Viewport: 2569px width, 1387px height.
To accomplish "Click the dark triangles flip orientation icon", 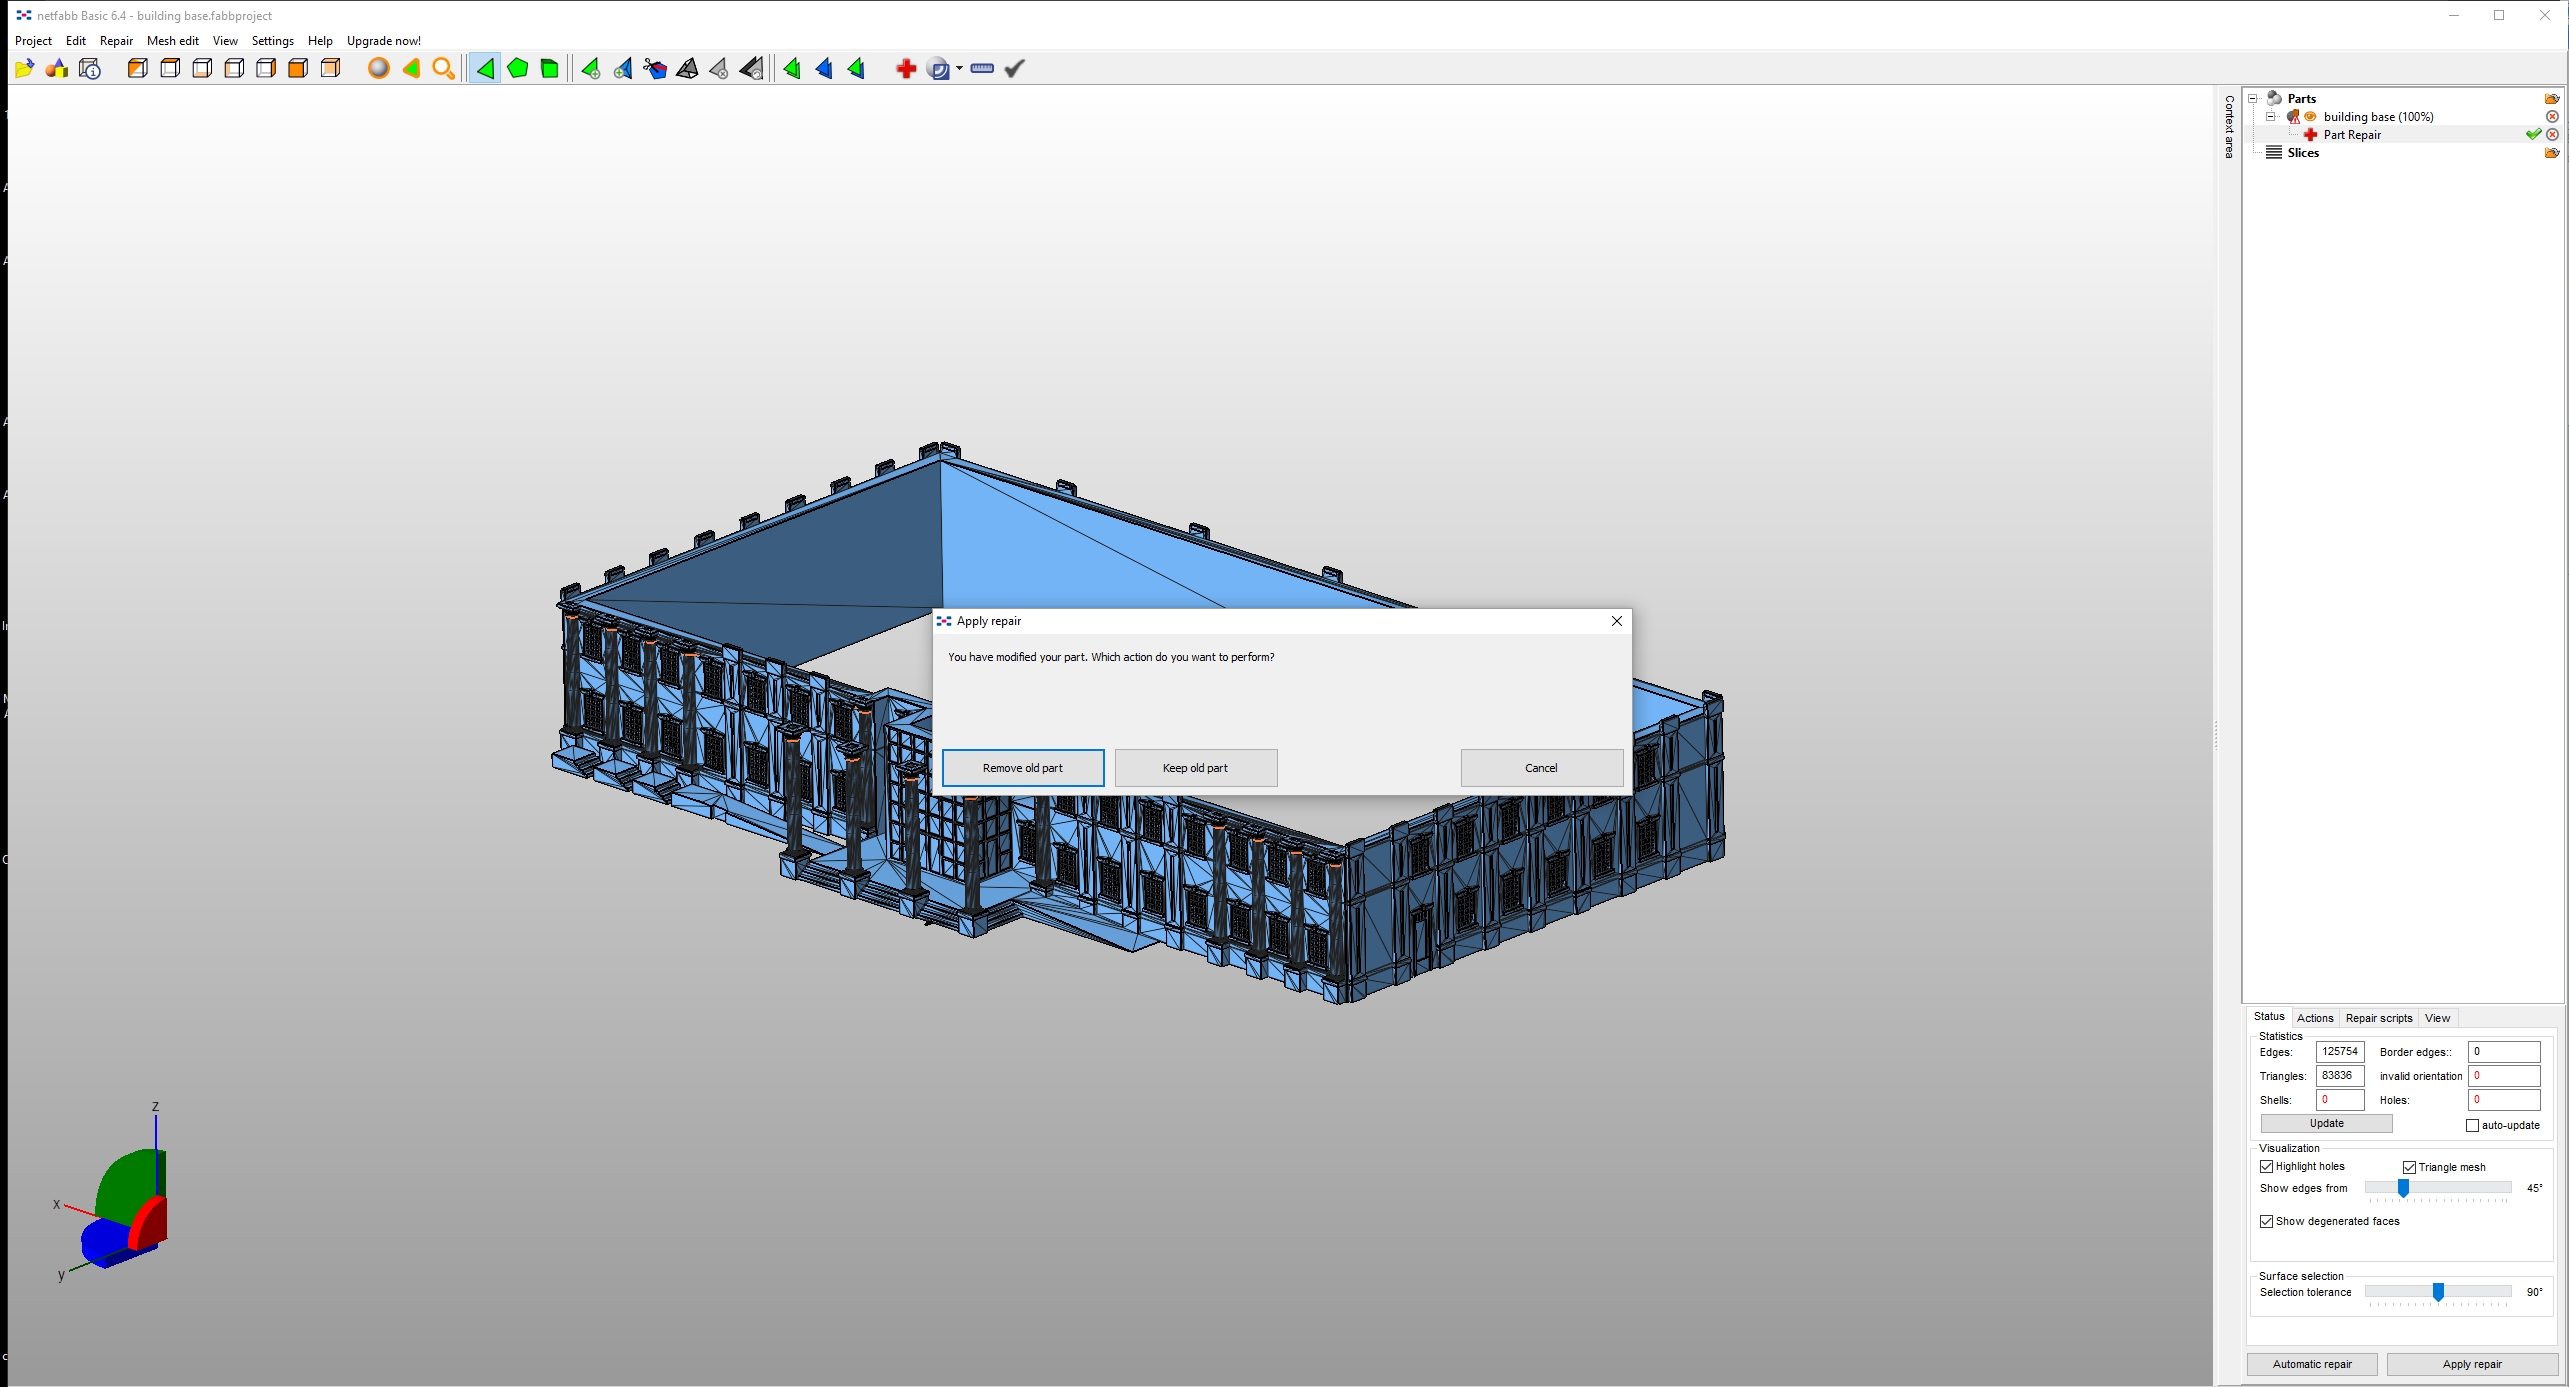I will [x=752, y=69].
